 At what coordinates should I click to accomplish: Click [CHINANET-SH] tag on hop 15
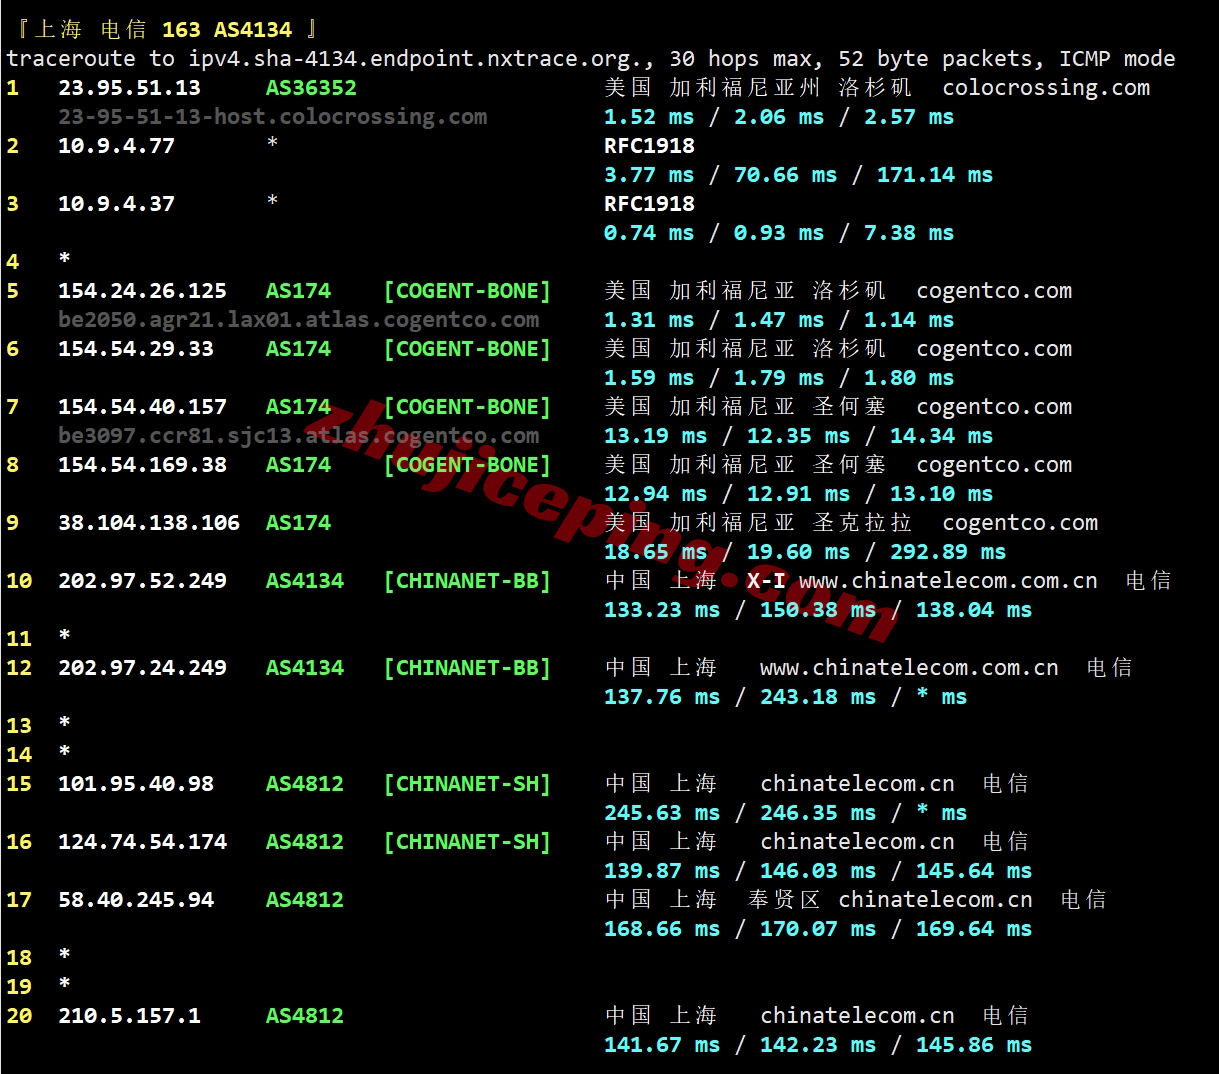467,784
